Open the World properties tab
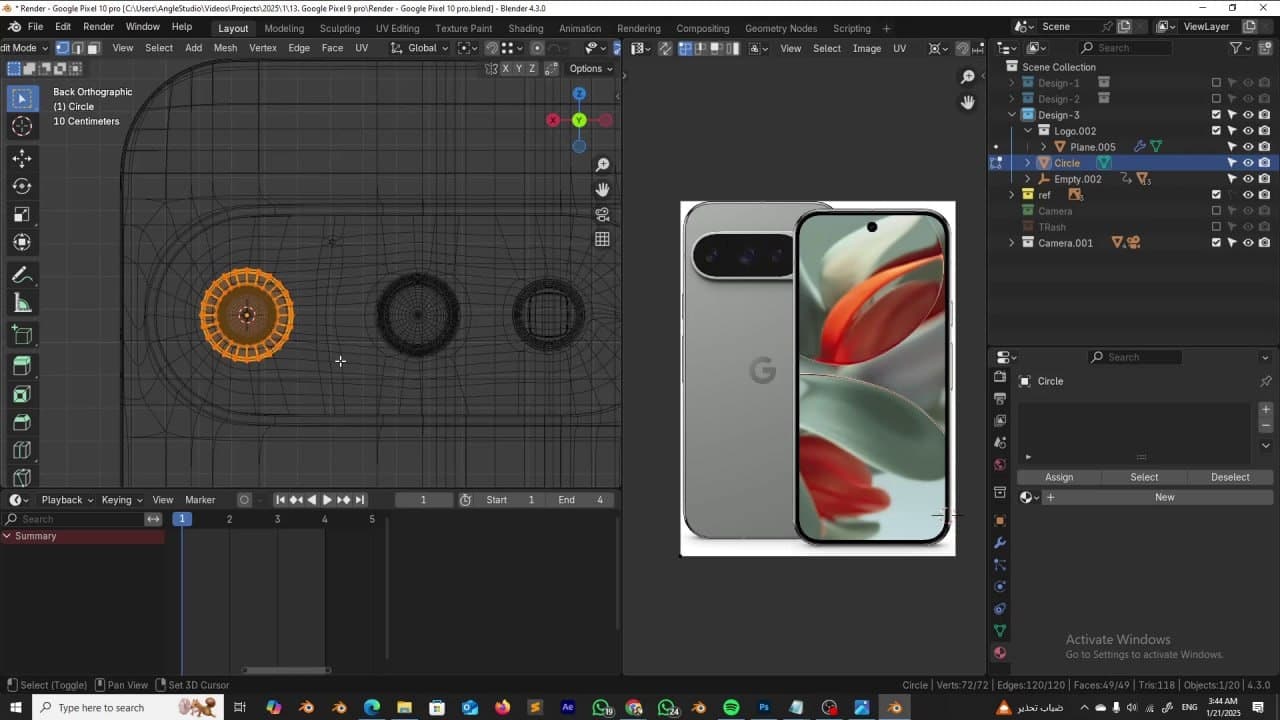Image resolution: width=1280 pixels, height=720 pixels. [999, 465]
